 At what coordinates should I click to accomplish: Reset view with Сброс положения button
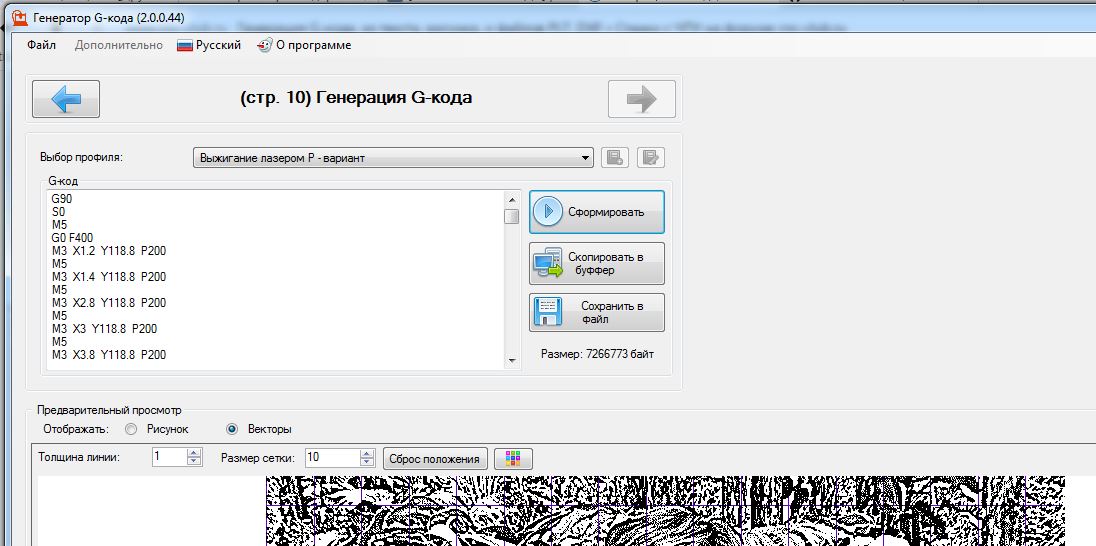(435, 459)
